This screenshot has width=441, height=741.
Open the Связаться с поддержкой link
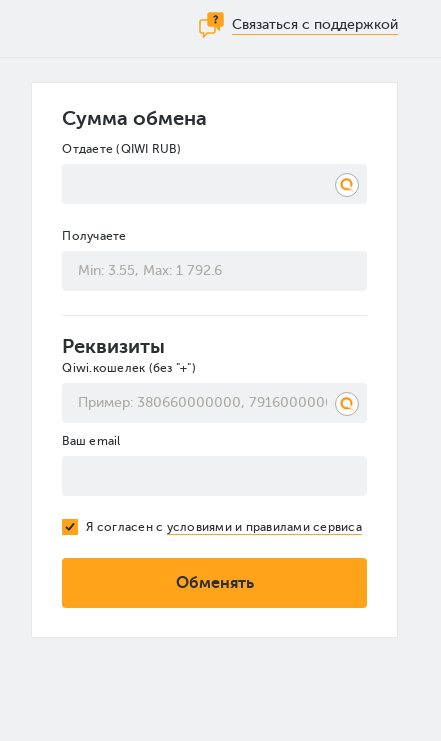click(x=315, y=25)
